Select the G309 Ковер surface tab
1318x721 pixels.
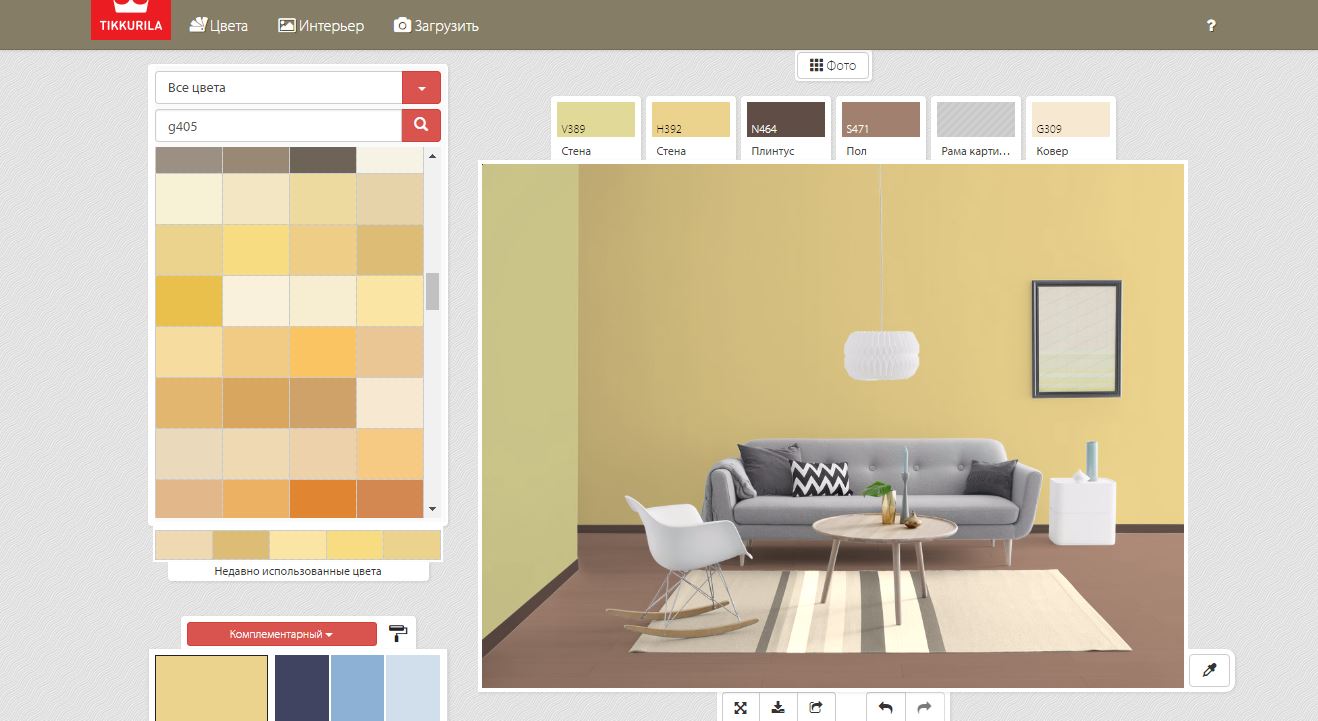1071,129
